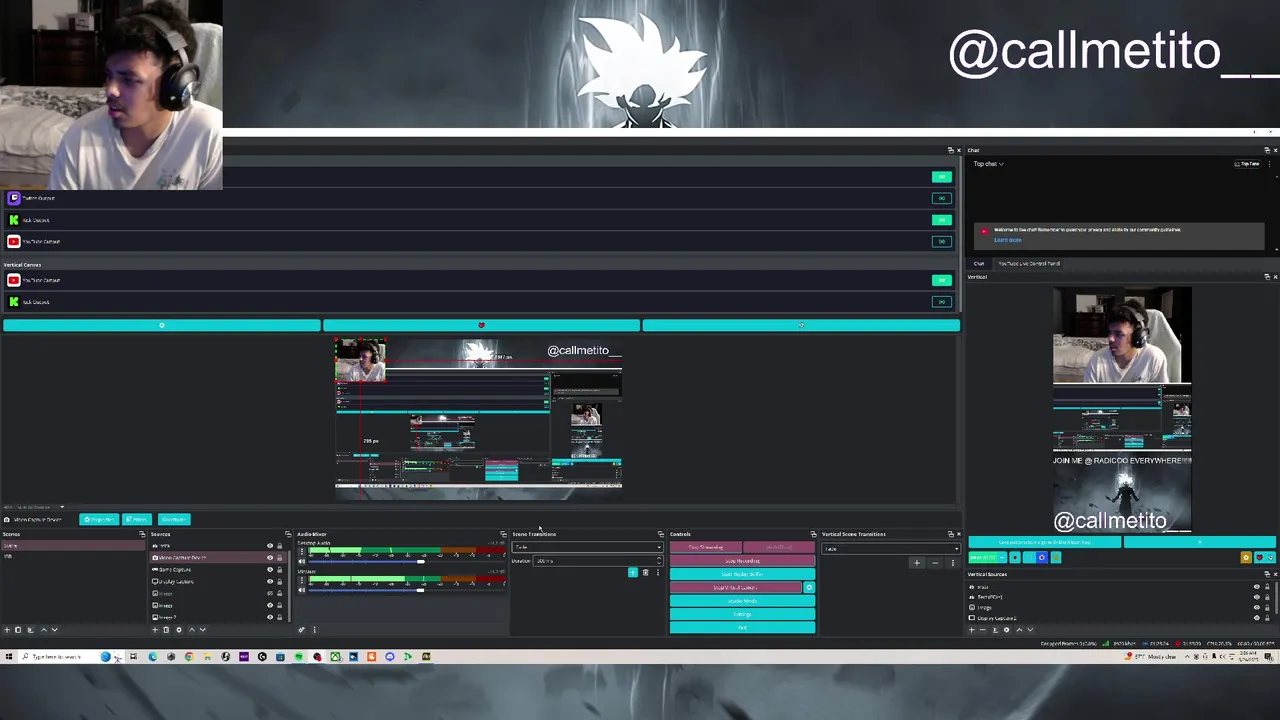This screenshot has height=720, width=1280.
Task: Toggle Twitch Output switch
Action: (942, 198)
